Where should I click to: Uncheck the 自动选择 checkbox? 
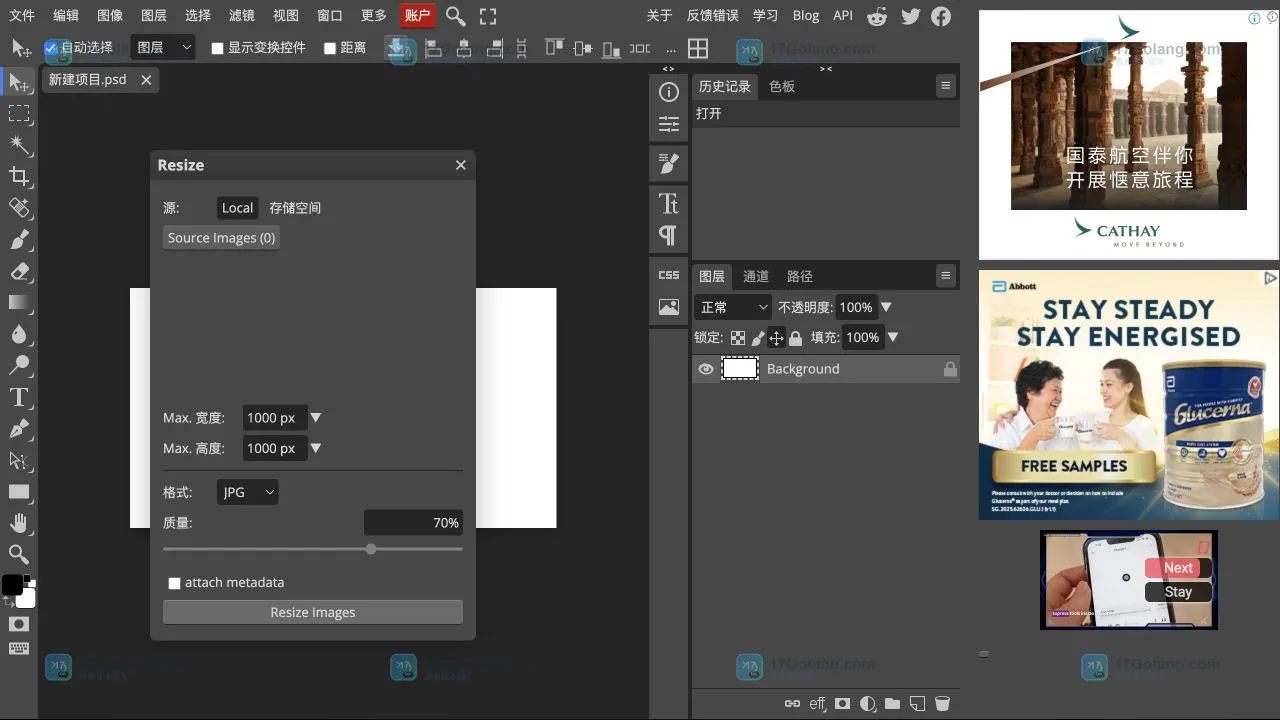pos(51,47)
